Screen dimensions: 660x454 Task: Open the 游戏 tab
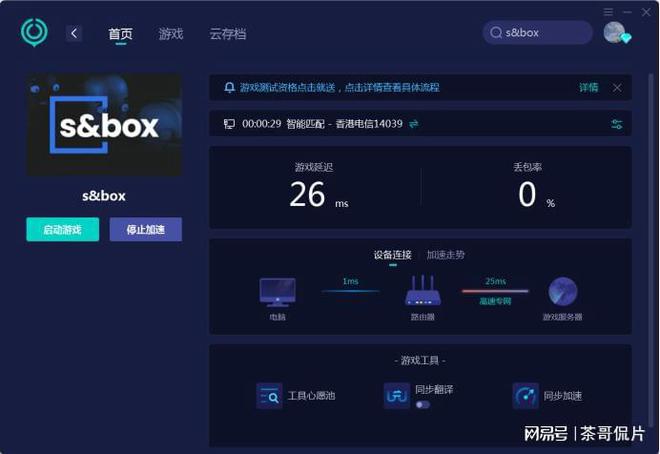point(171,34)
